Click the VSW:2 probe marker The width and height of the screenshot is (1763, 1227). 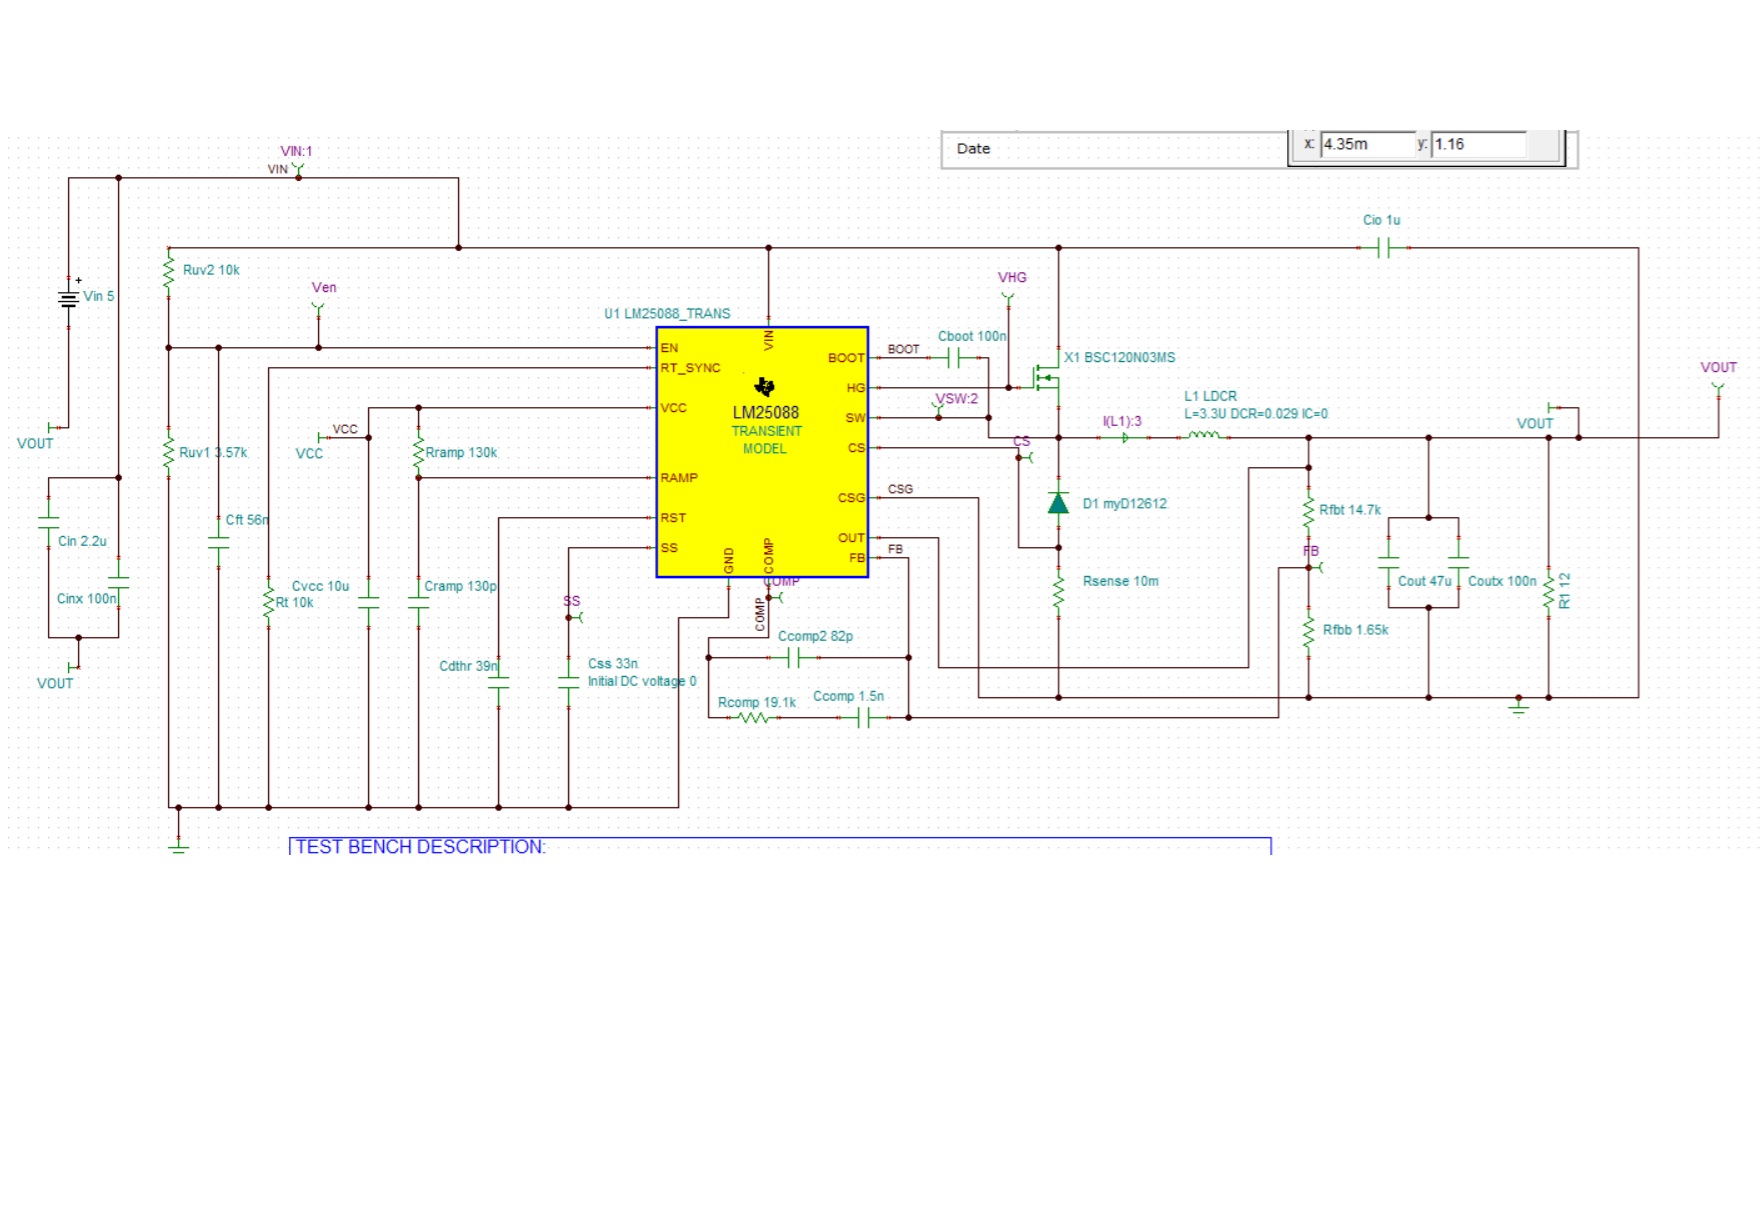click(956, 399)
